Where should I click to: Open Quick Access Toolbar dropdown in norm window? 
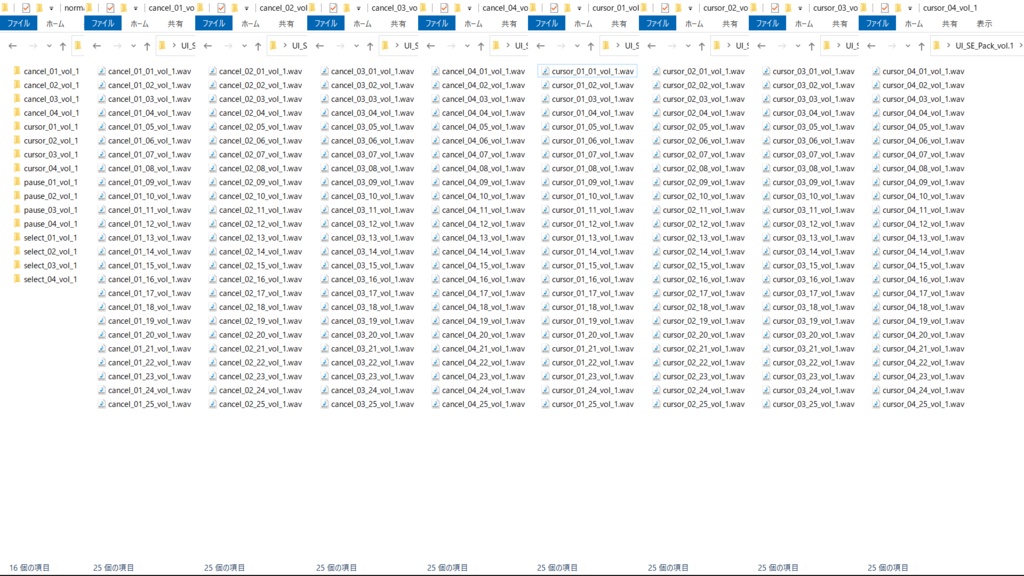click(51, 8)
